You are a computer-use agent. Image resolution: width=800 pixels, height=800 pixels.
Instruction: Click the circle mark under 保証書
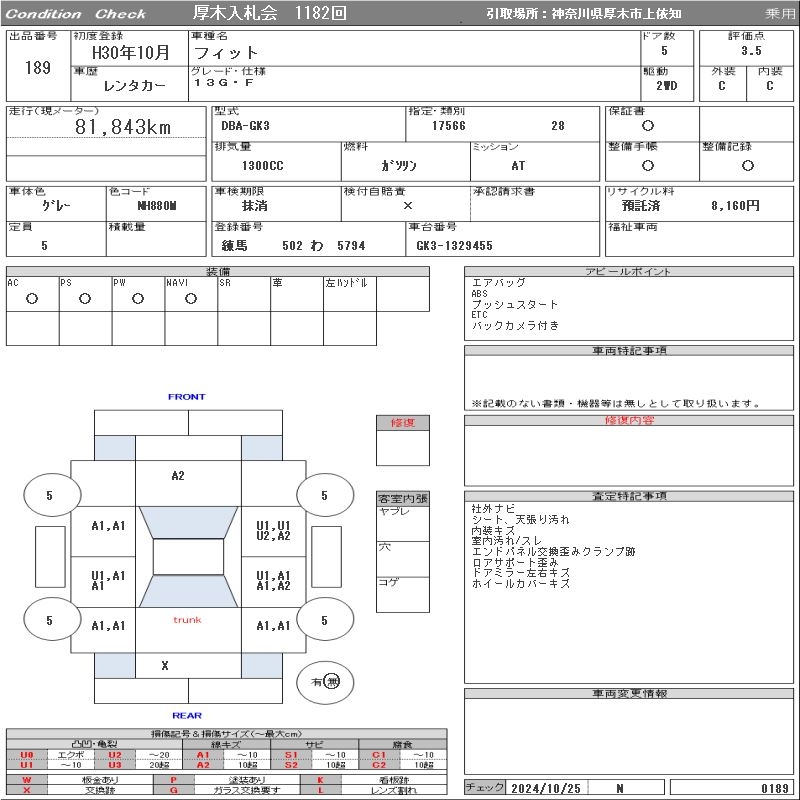point(648,126)
